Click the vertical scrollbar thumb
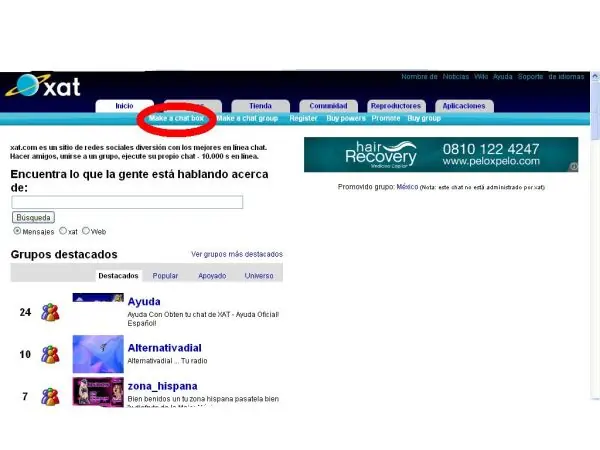The width and height of the screenshot is (600, 450). 595,110
